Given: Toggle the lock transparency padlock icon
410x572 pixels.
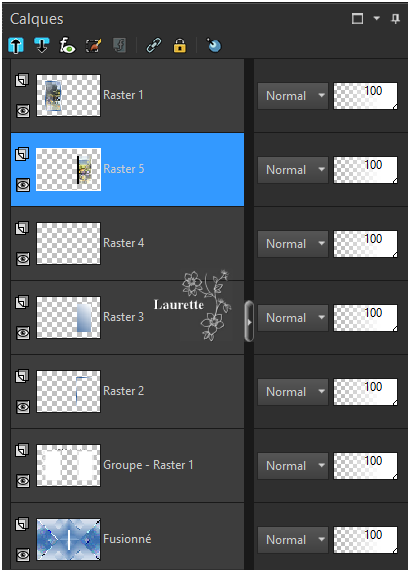Looking at the screenshot, I should click(179, 46).
